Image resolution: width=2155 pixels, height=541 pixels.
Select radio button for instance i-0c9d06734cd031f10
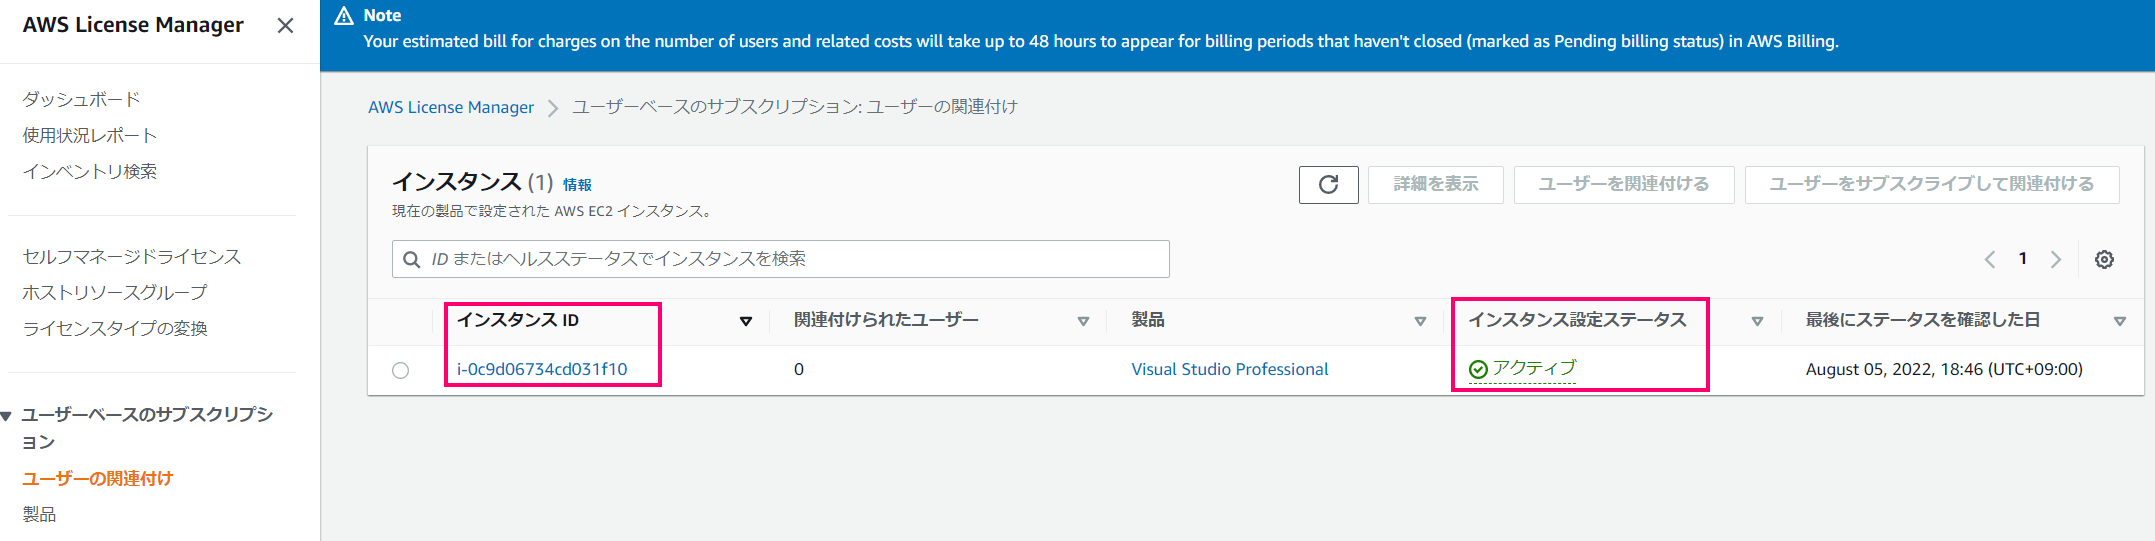[x=401, y=370]
